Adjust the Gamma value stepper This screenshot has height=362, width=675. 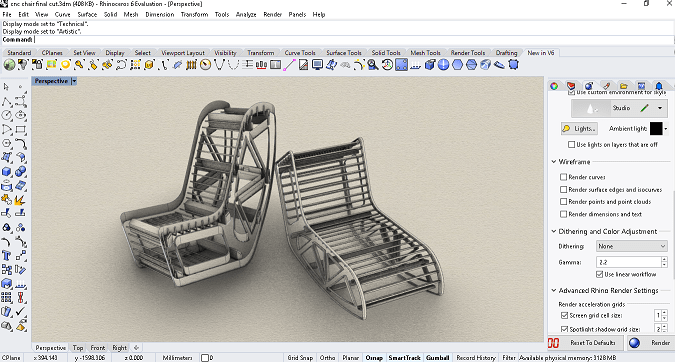pos(665,262)
